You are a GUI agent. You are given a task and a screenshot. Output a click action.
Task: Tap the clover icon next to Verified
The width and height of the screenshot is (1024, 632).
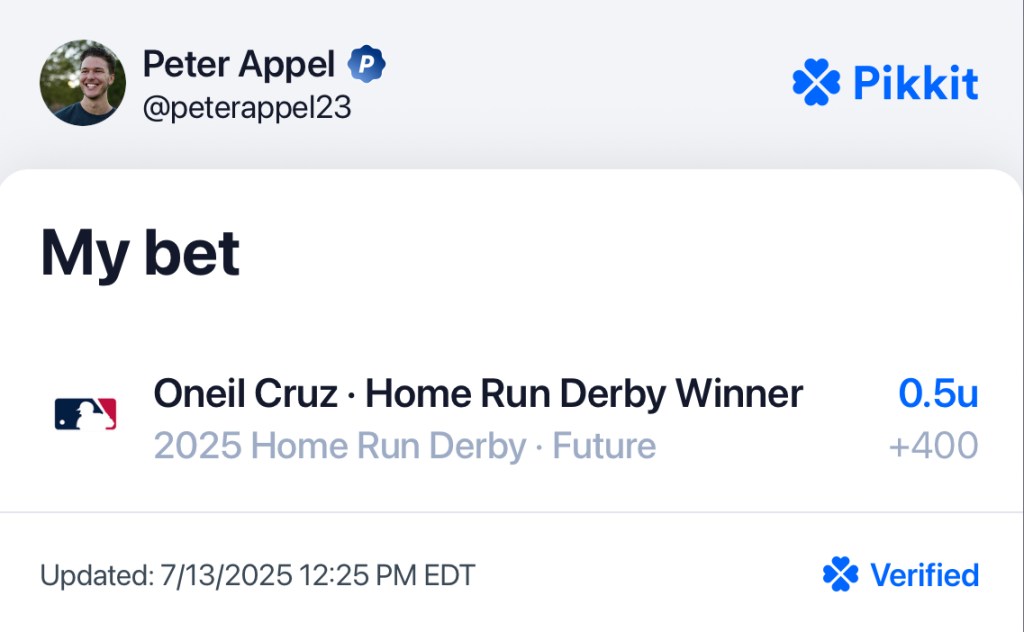click(840, 574)
